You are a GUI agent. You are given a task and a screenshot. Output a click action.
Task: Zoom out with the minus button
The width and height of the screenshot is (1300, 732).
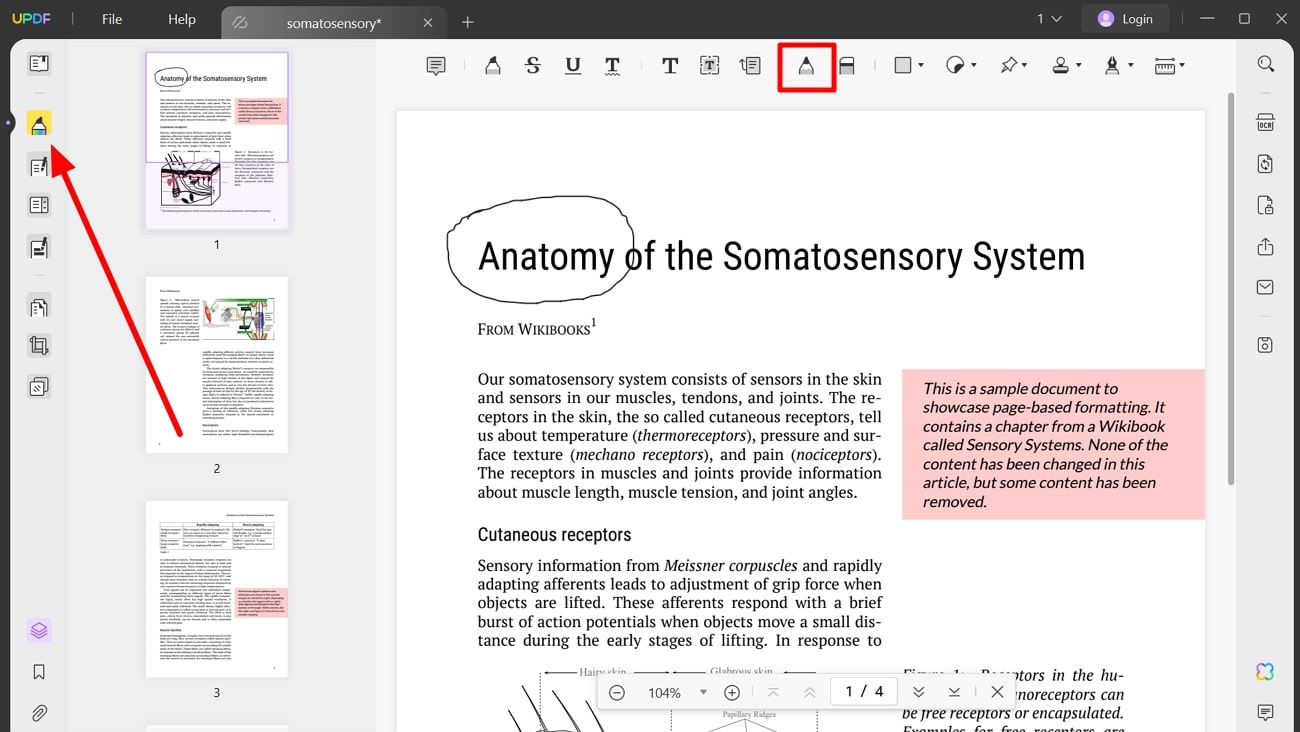click(617, 692)
